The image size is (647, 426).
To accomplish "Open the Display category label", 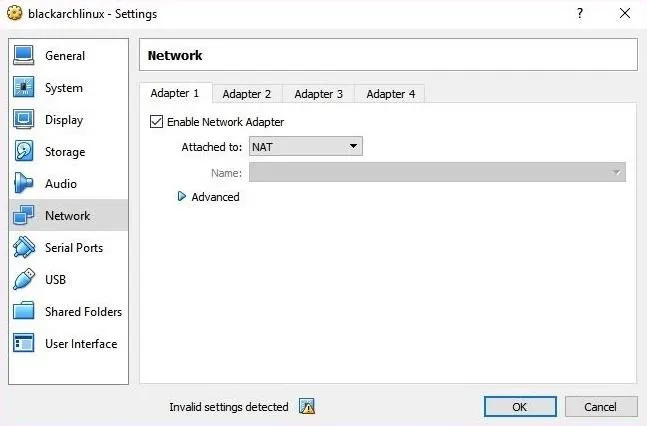I will tap(64, 120).
